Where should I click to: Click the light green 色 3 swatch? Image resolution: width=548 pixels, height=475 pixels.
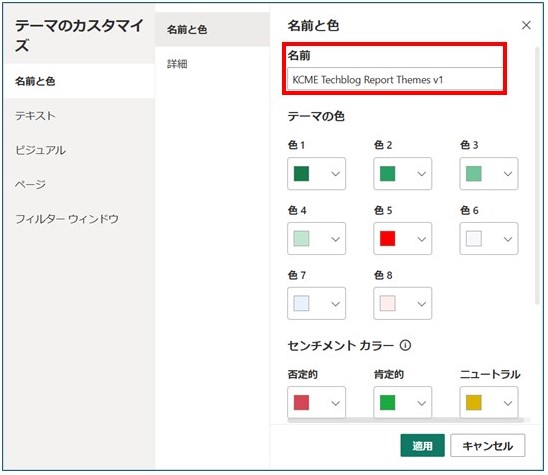coord(474,174)
